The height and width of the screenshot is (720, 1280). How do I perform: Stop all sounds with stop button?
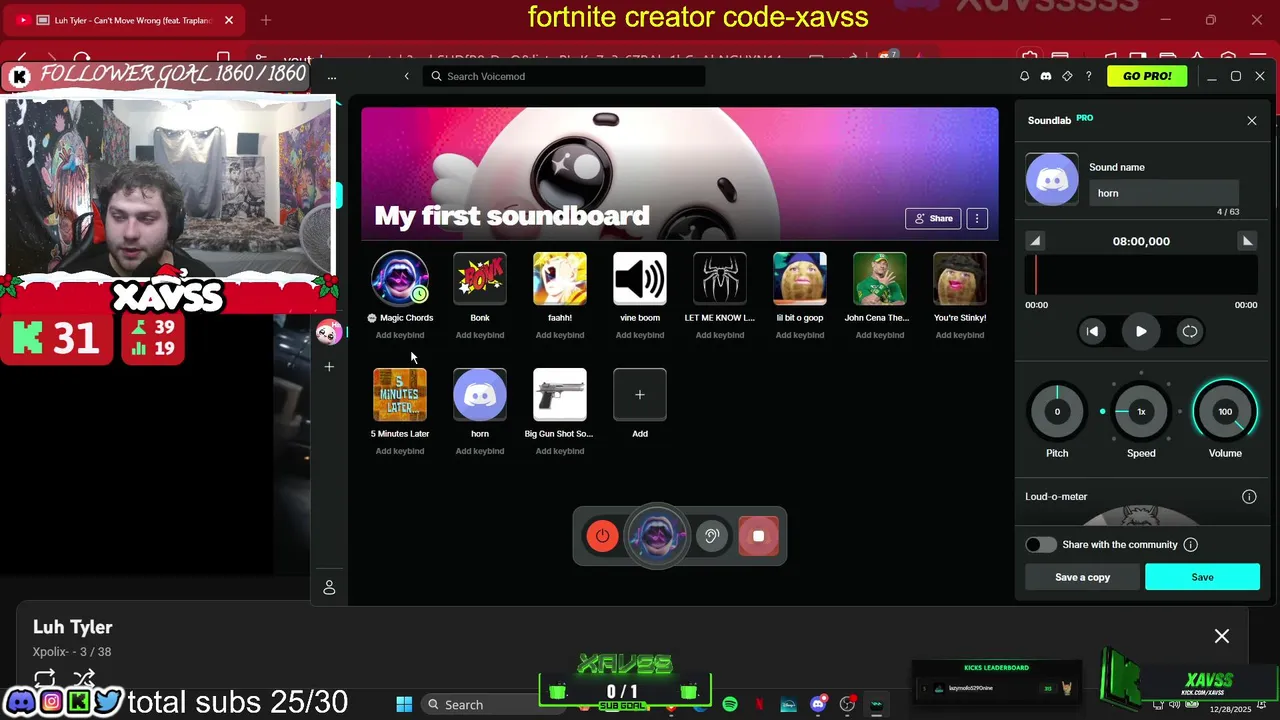coord(758,536)
